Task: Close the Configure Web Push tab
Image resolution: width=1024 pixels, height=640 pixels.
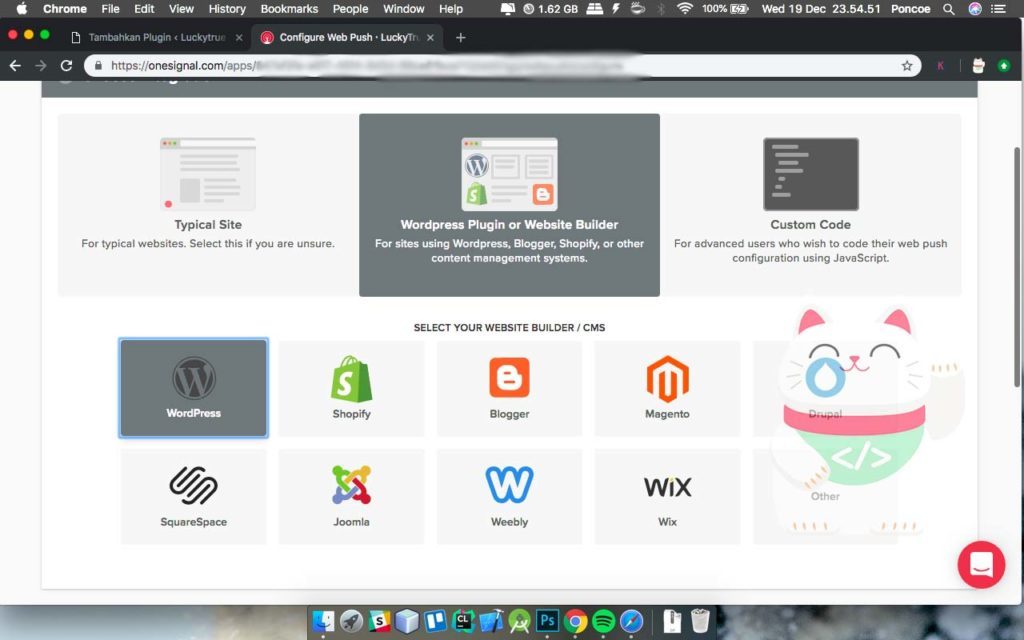Action: tap(430, 37)
